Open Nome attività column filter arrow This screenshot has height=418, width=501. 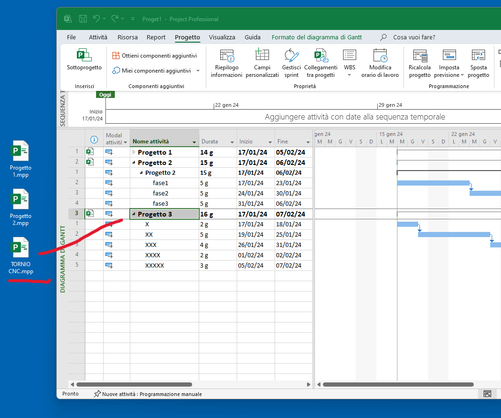[x=194, y=142]
